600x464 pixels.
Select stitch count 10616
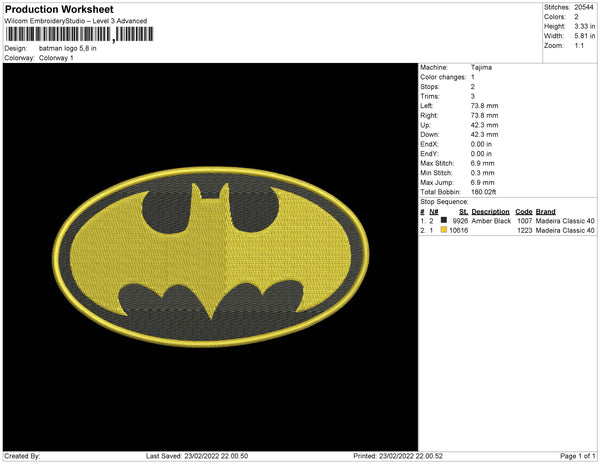(458, 231)
